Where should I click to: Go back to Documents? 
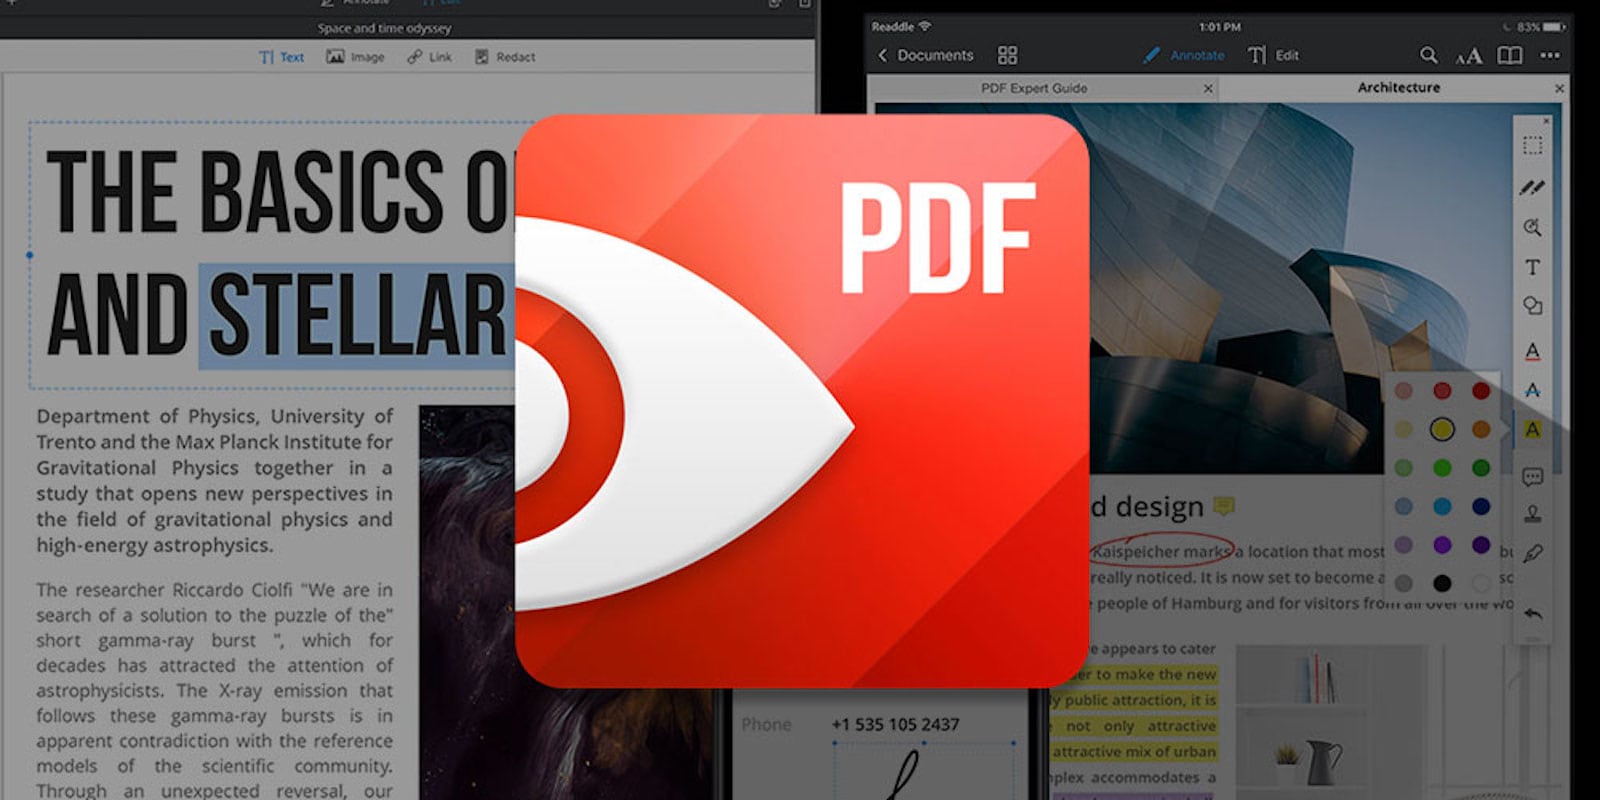(x=925, y=55)
